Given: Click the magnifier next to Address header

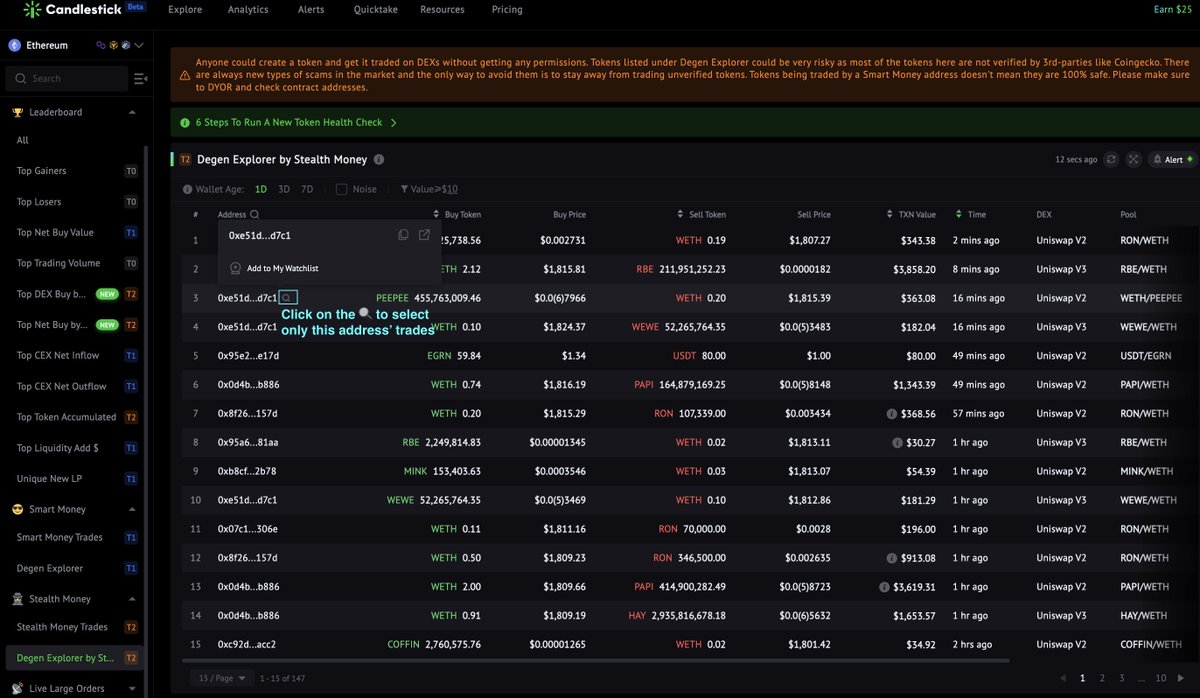Looking at the screenshot, I should coord(255,214).
